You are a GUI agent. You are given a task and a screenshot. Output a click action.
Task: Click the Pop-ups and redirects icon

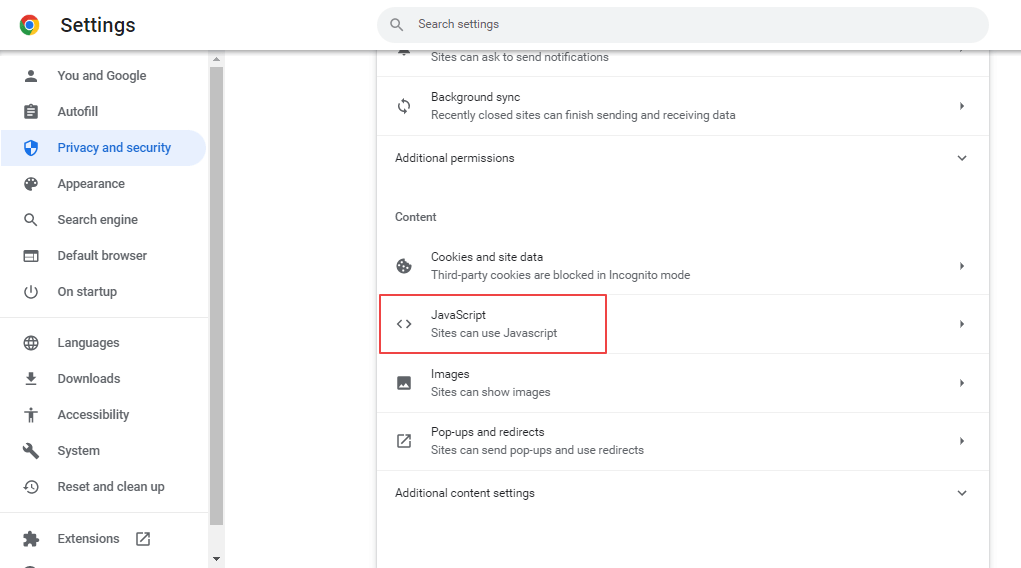click(x=404, y=441)
